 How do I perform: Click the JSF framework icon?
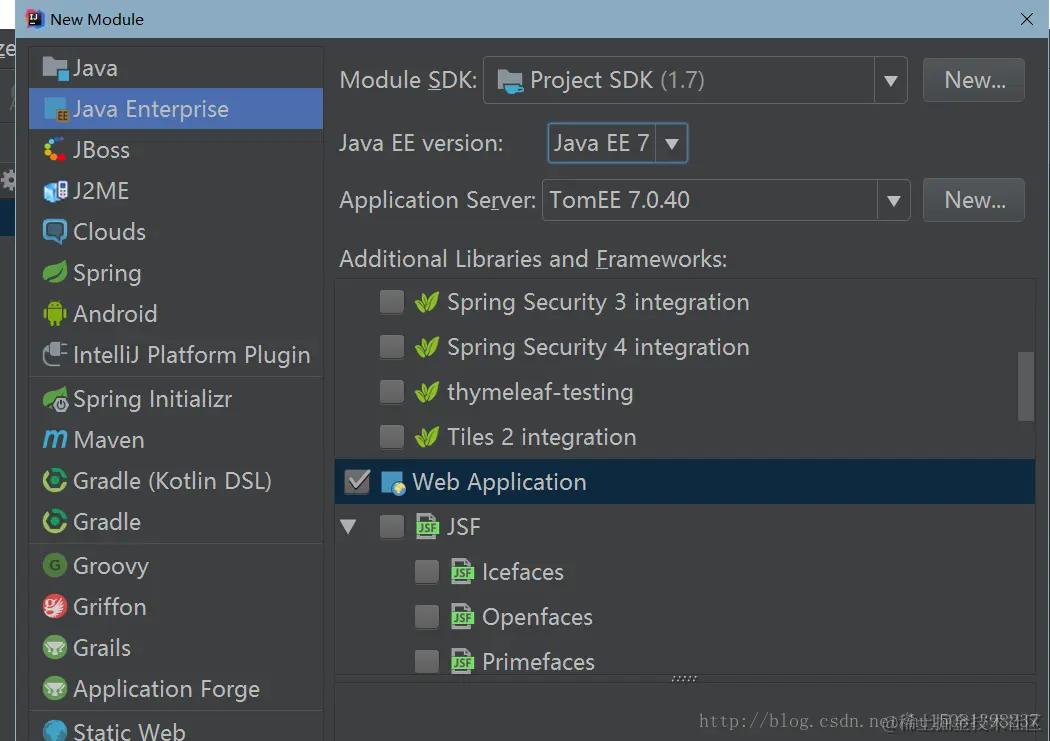pyautogui.click(x=427, y=527)
